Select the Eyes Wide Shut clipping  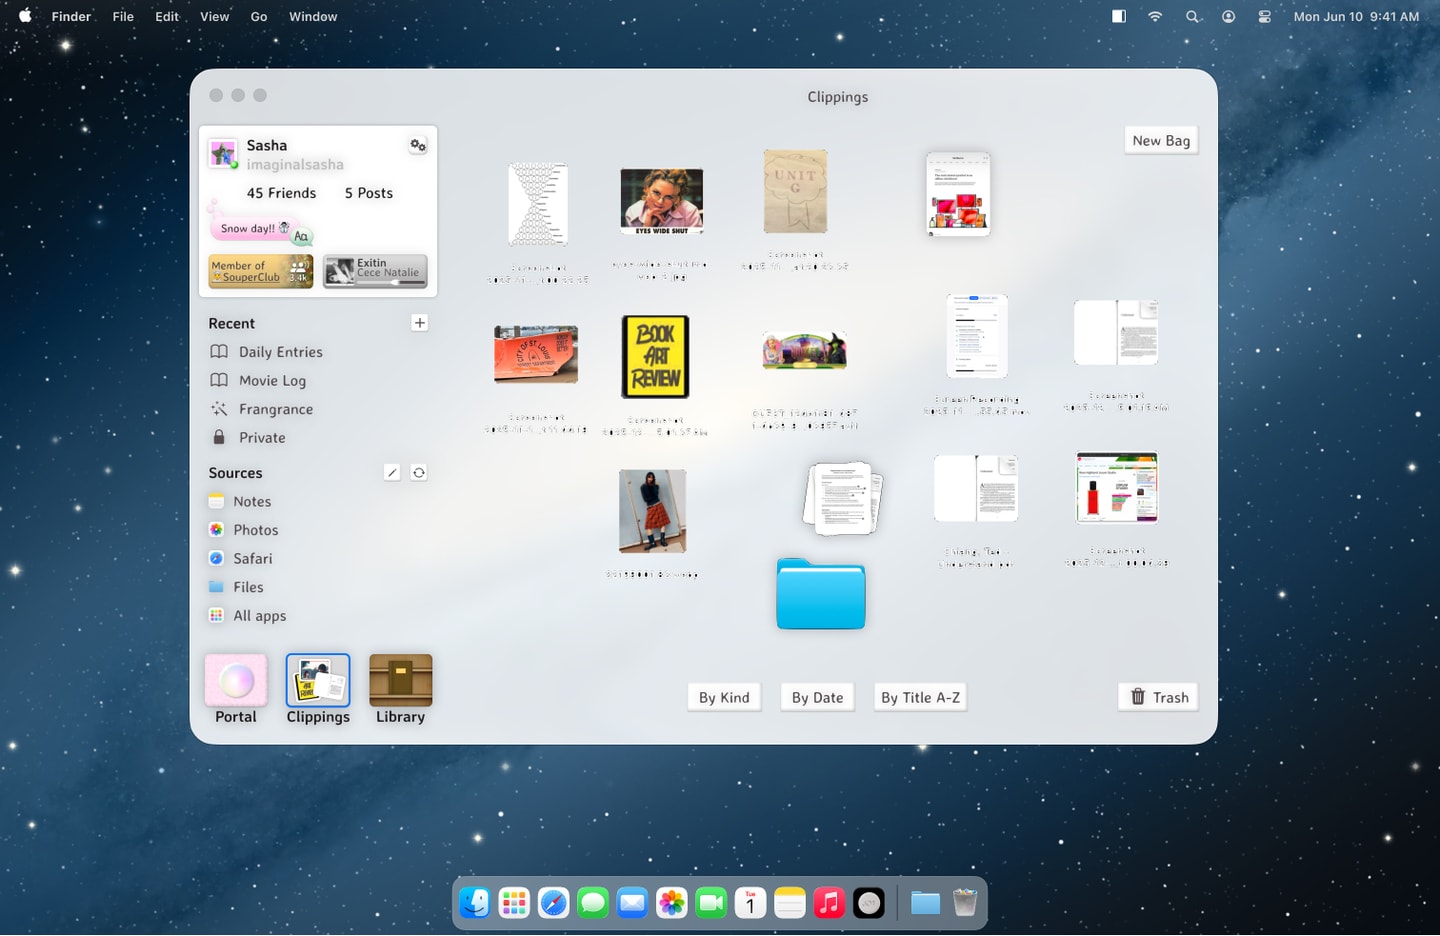662,202
